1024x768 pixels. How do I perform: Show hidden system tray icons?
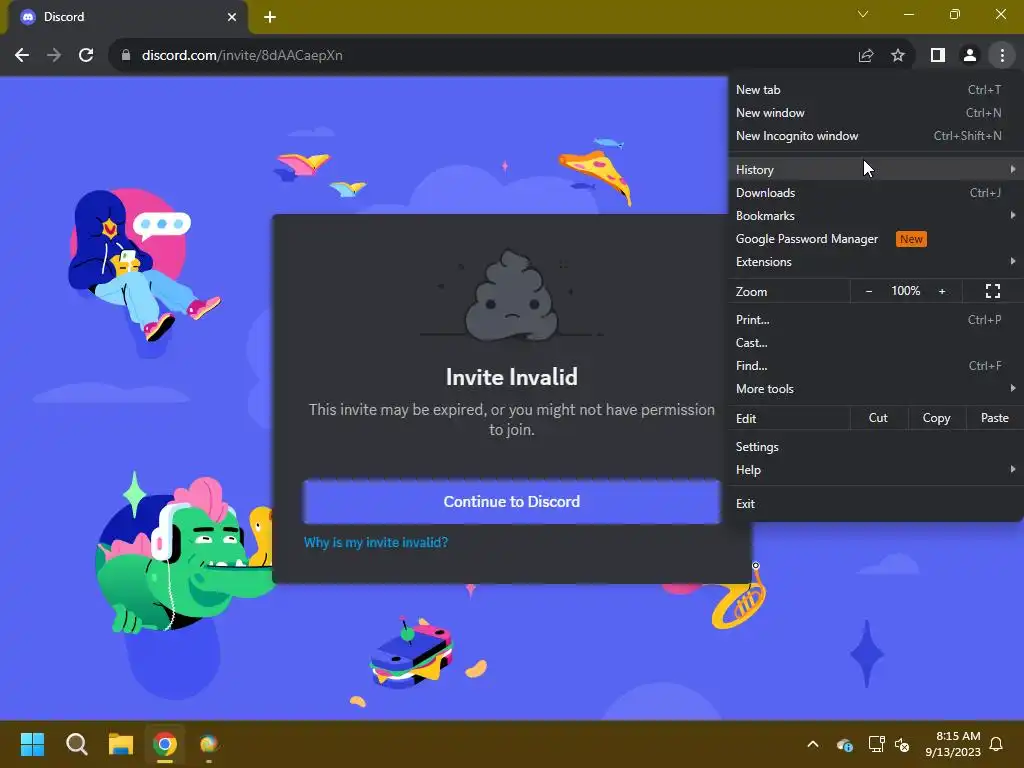813,744
